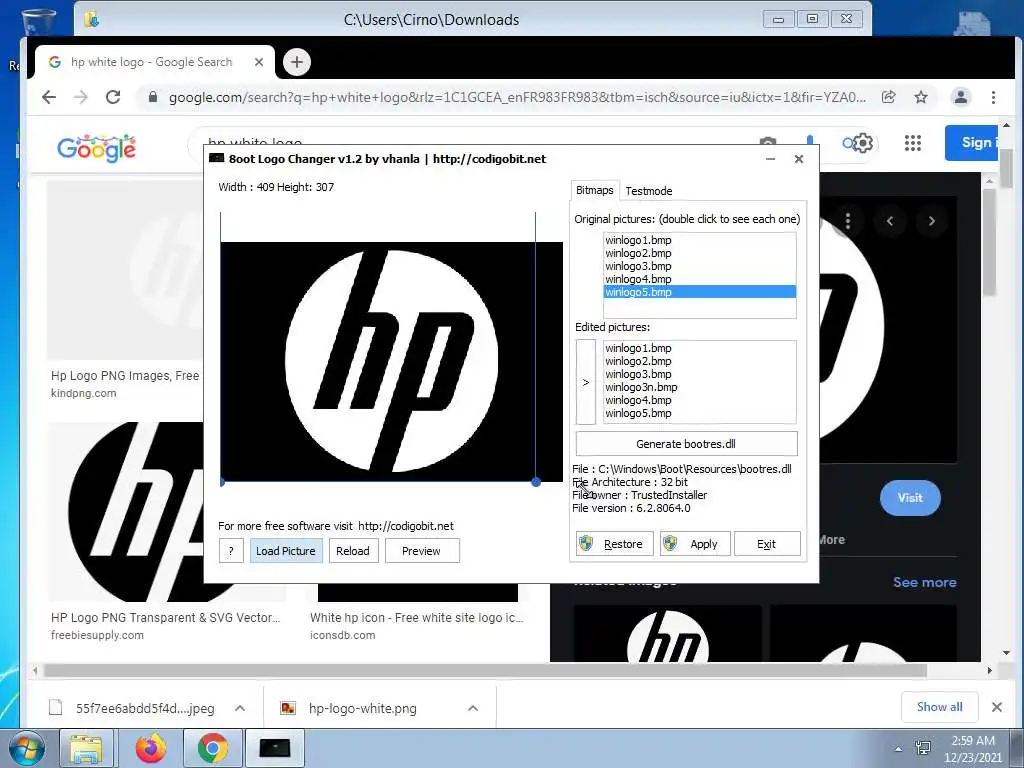Click the Visit button in image panel
The width and height of the screenshot is (1024, 768).
tap(910, 498)
